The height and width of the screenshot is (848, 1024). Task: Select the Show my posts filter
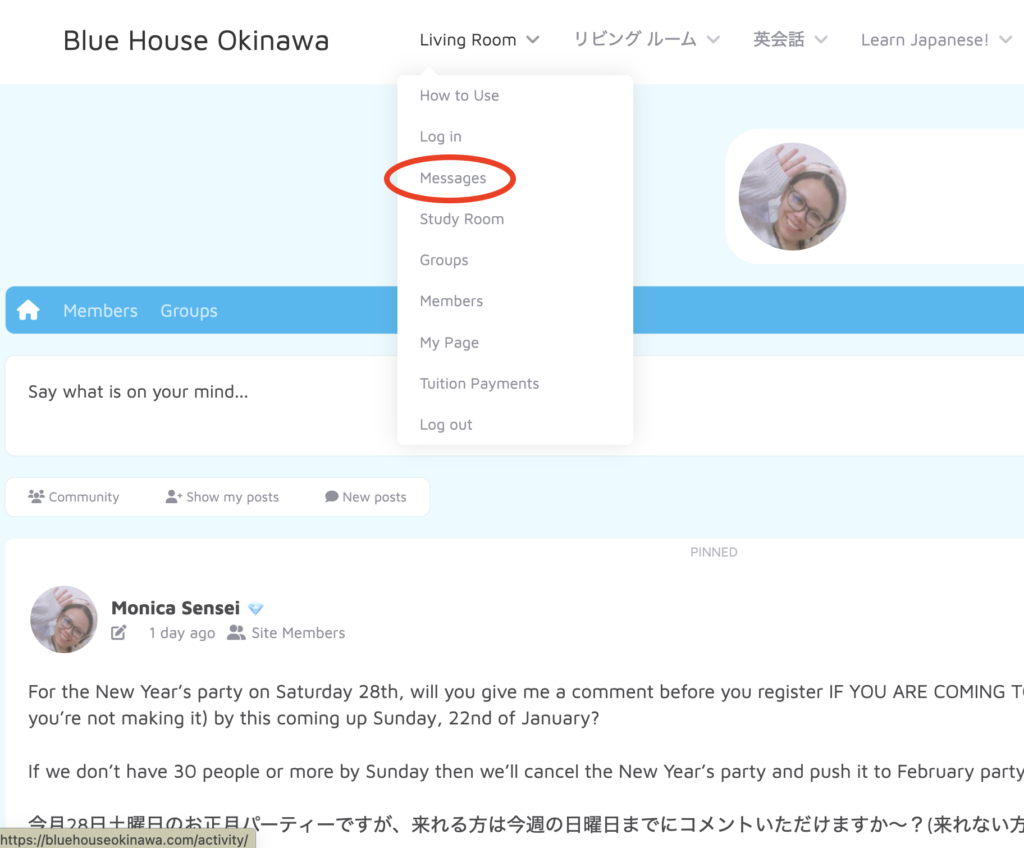[x=222, y=497]
